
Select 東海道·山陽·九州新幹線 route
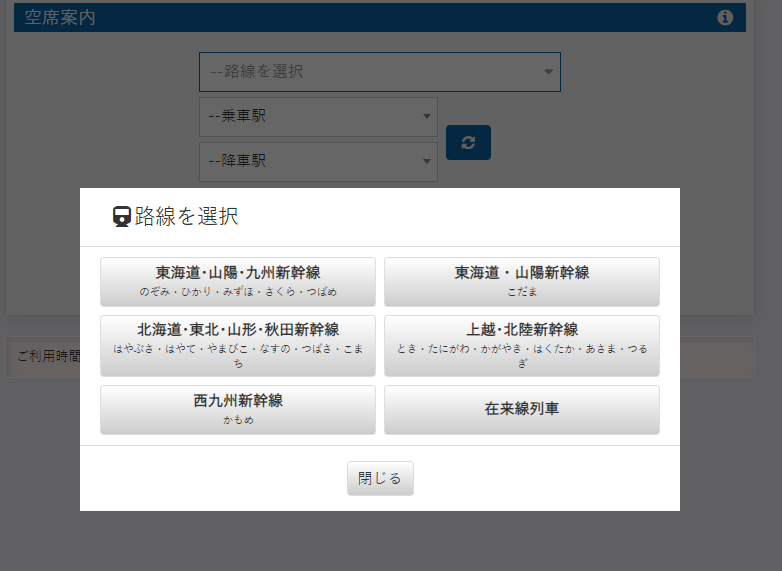click(x=238, y=282)
